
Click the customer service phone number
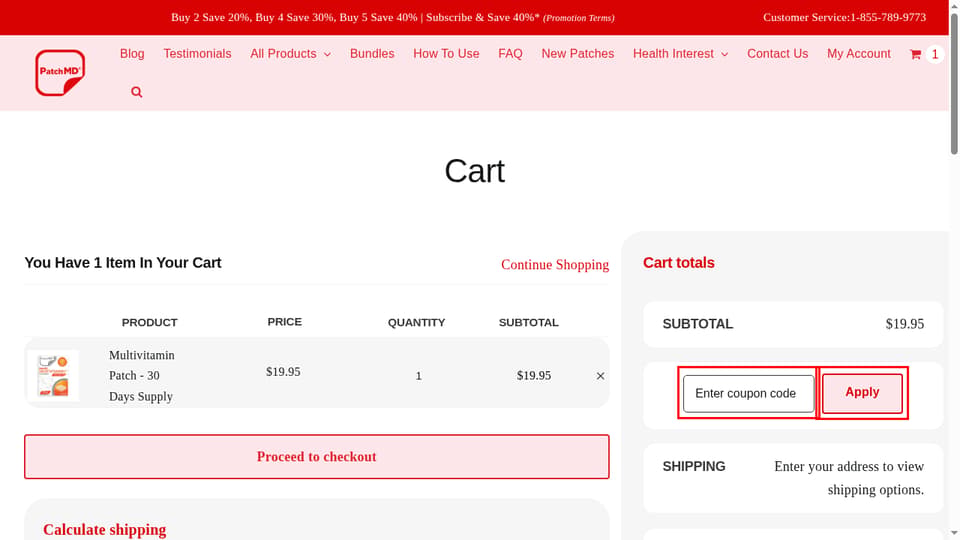click(x=888, y=17)
